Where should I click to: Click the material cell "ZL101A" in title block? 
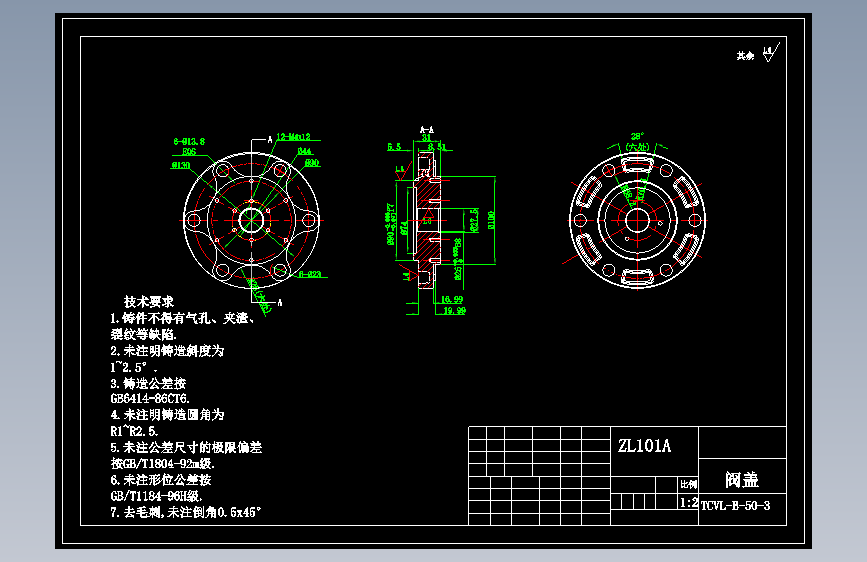pyautogui.click(x=644, y=446)
